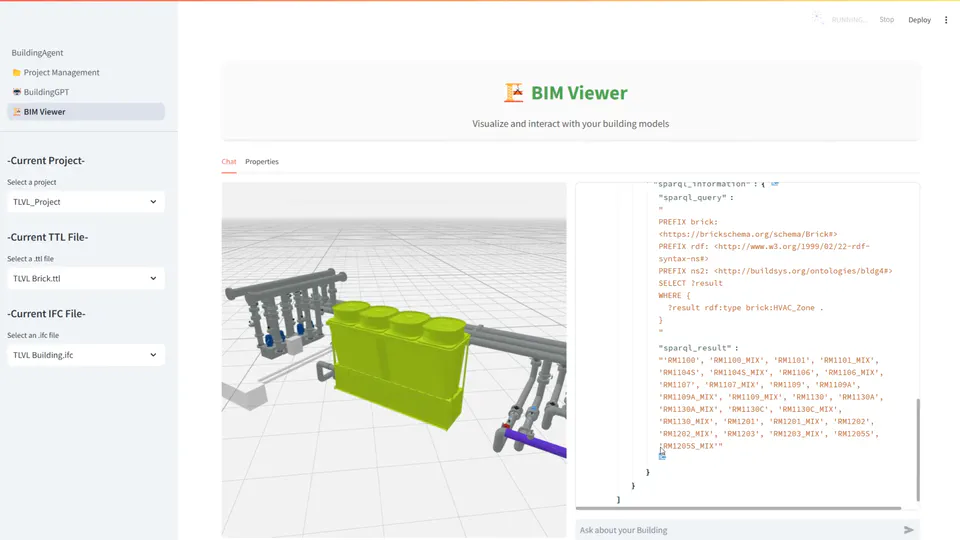960x540 pixels.
Task: Open the TLVL Building.ifc file dropdown
Action: tap(86, 354)
